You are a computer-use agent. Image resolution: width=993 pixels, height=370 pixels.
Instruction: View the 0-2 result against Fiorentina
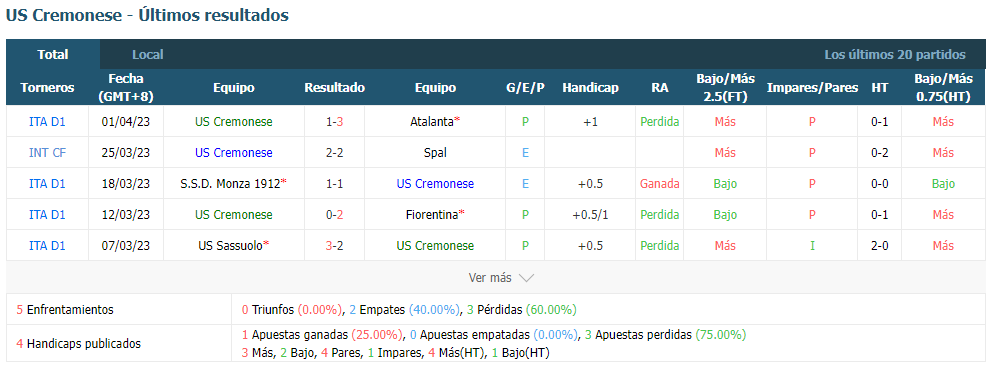click(334, 215)
